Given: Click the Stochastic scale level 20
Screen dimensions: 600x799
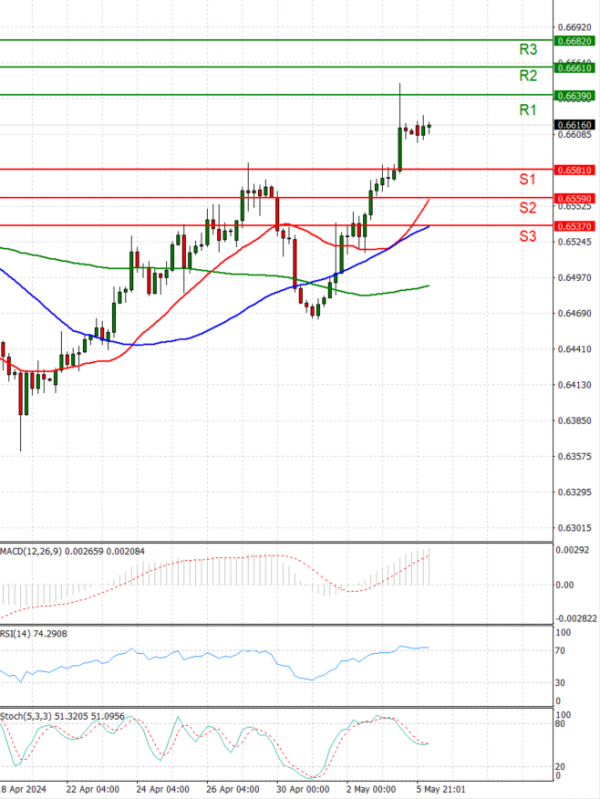Looking at the screenshot, I should 560,767.
